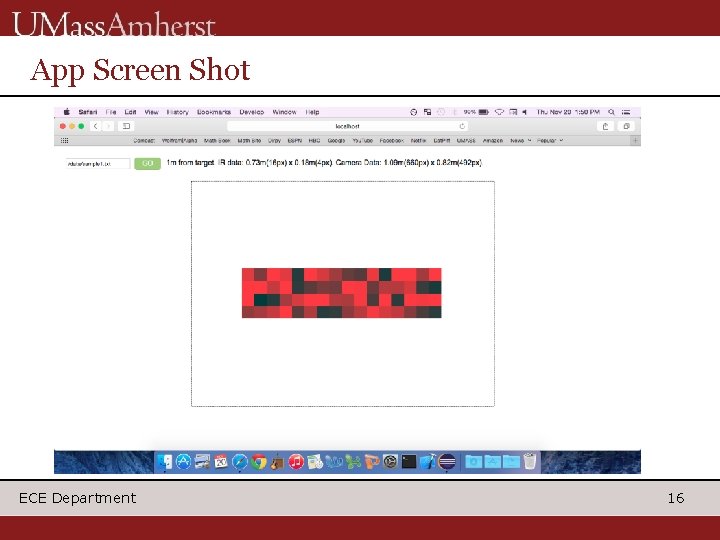
Task: Open Xcode hammer icon in dock
Action: click(x=428, y=461)
